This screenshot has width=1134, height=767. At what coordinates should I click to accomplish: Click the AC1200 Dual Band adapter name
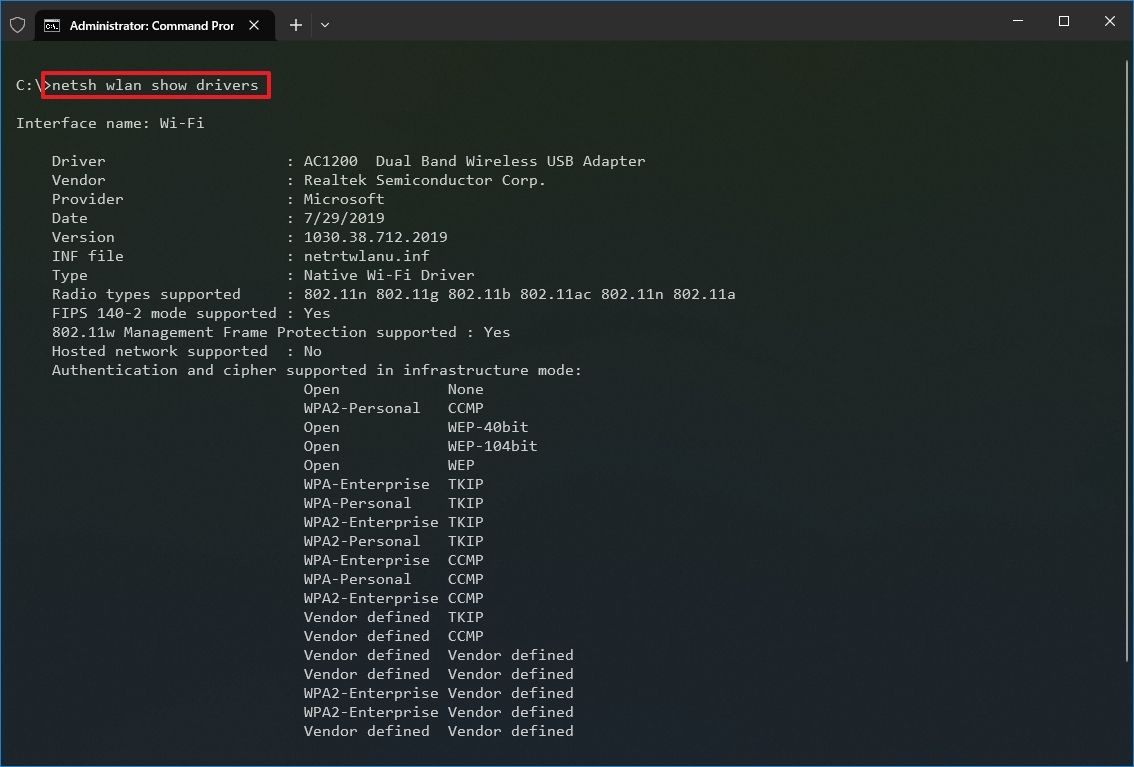[474, 161]
